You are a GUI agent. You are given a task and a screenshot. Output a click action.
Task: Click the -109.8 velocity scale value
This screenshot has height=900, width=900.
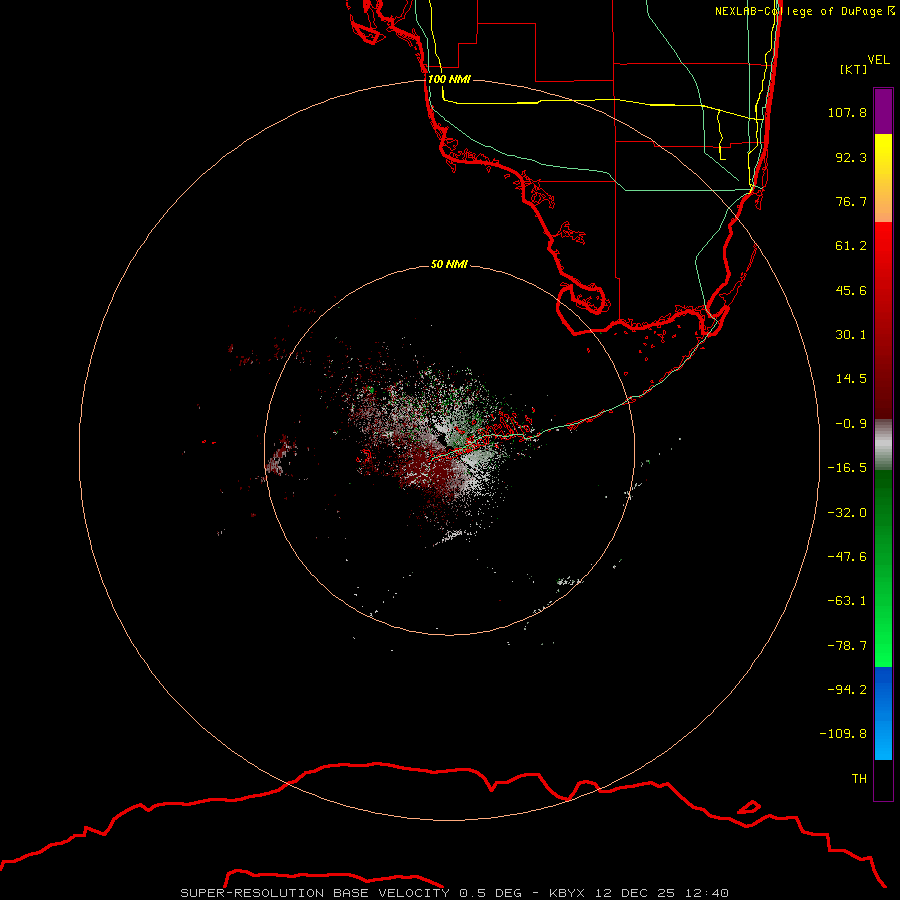[843, 734]
